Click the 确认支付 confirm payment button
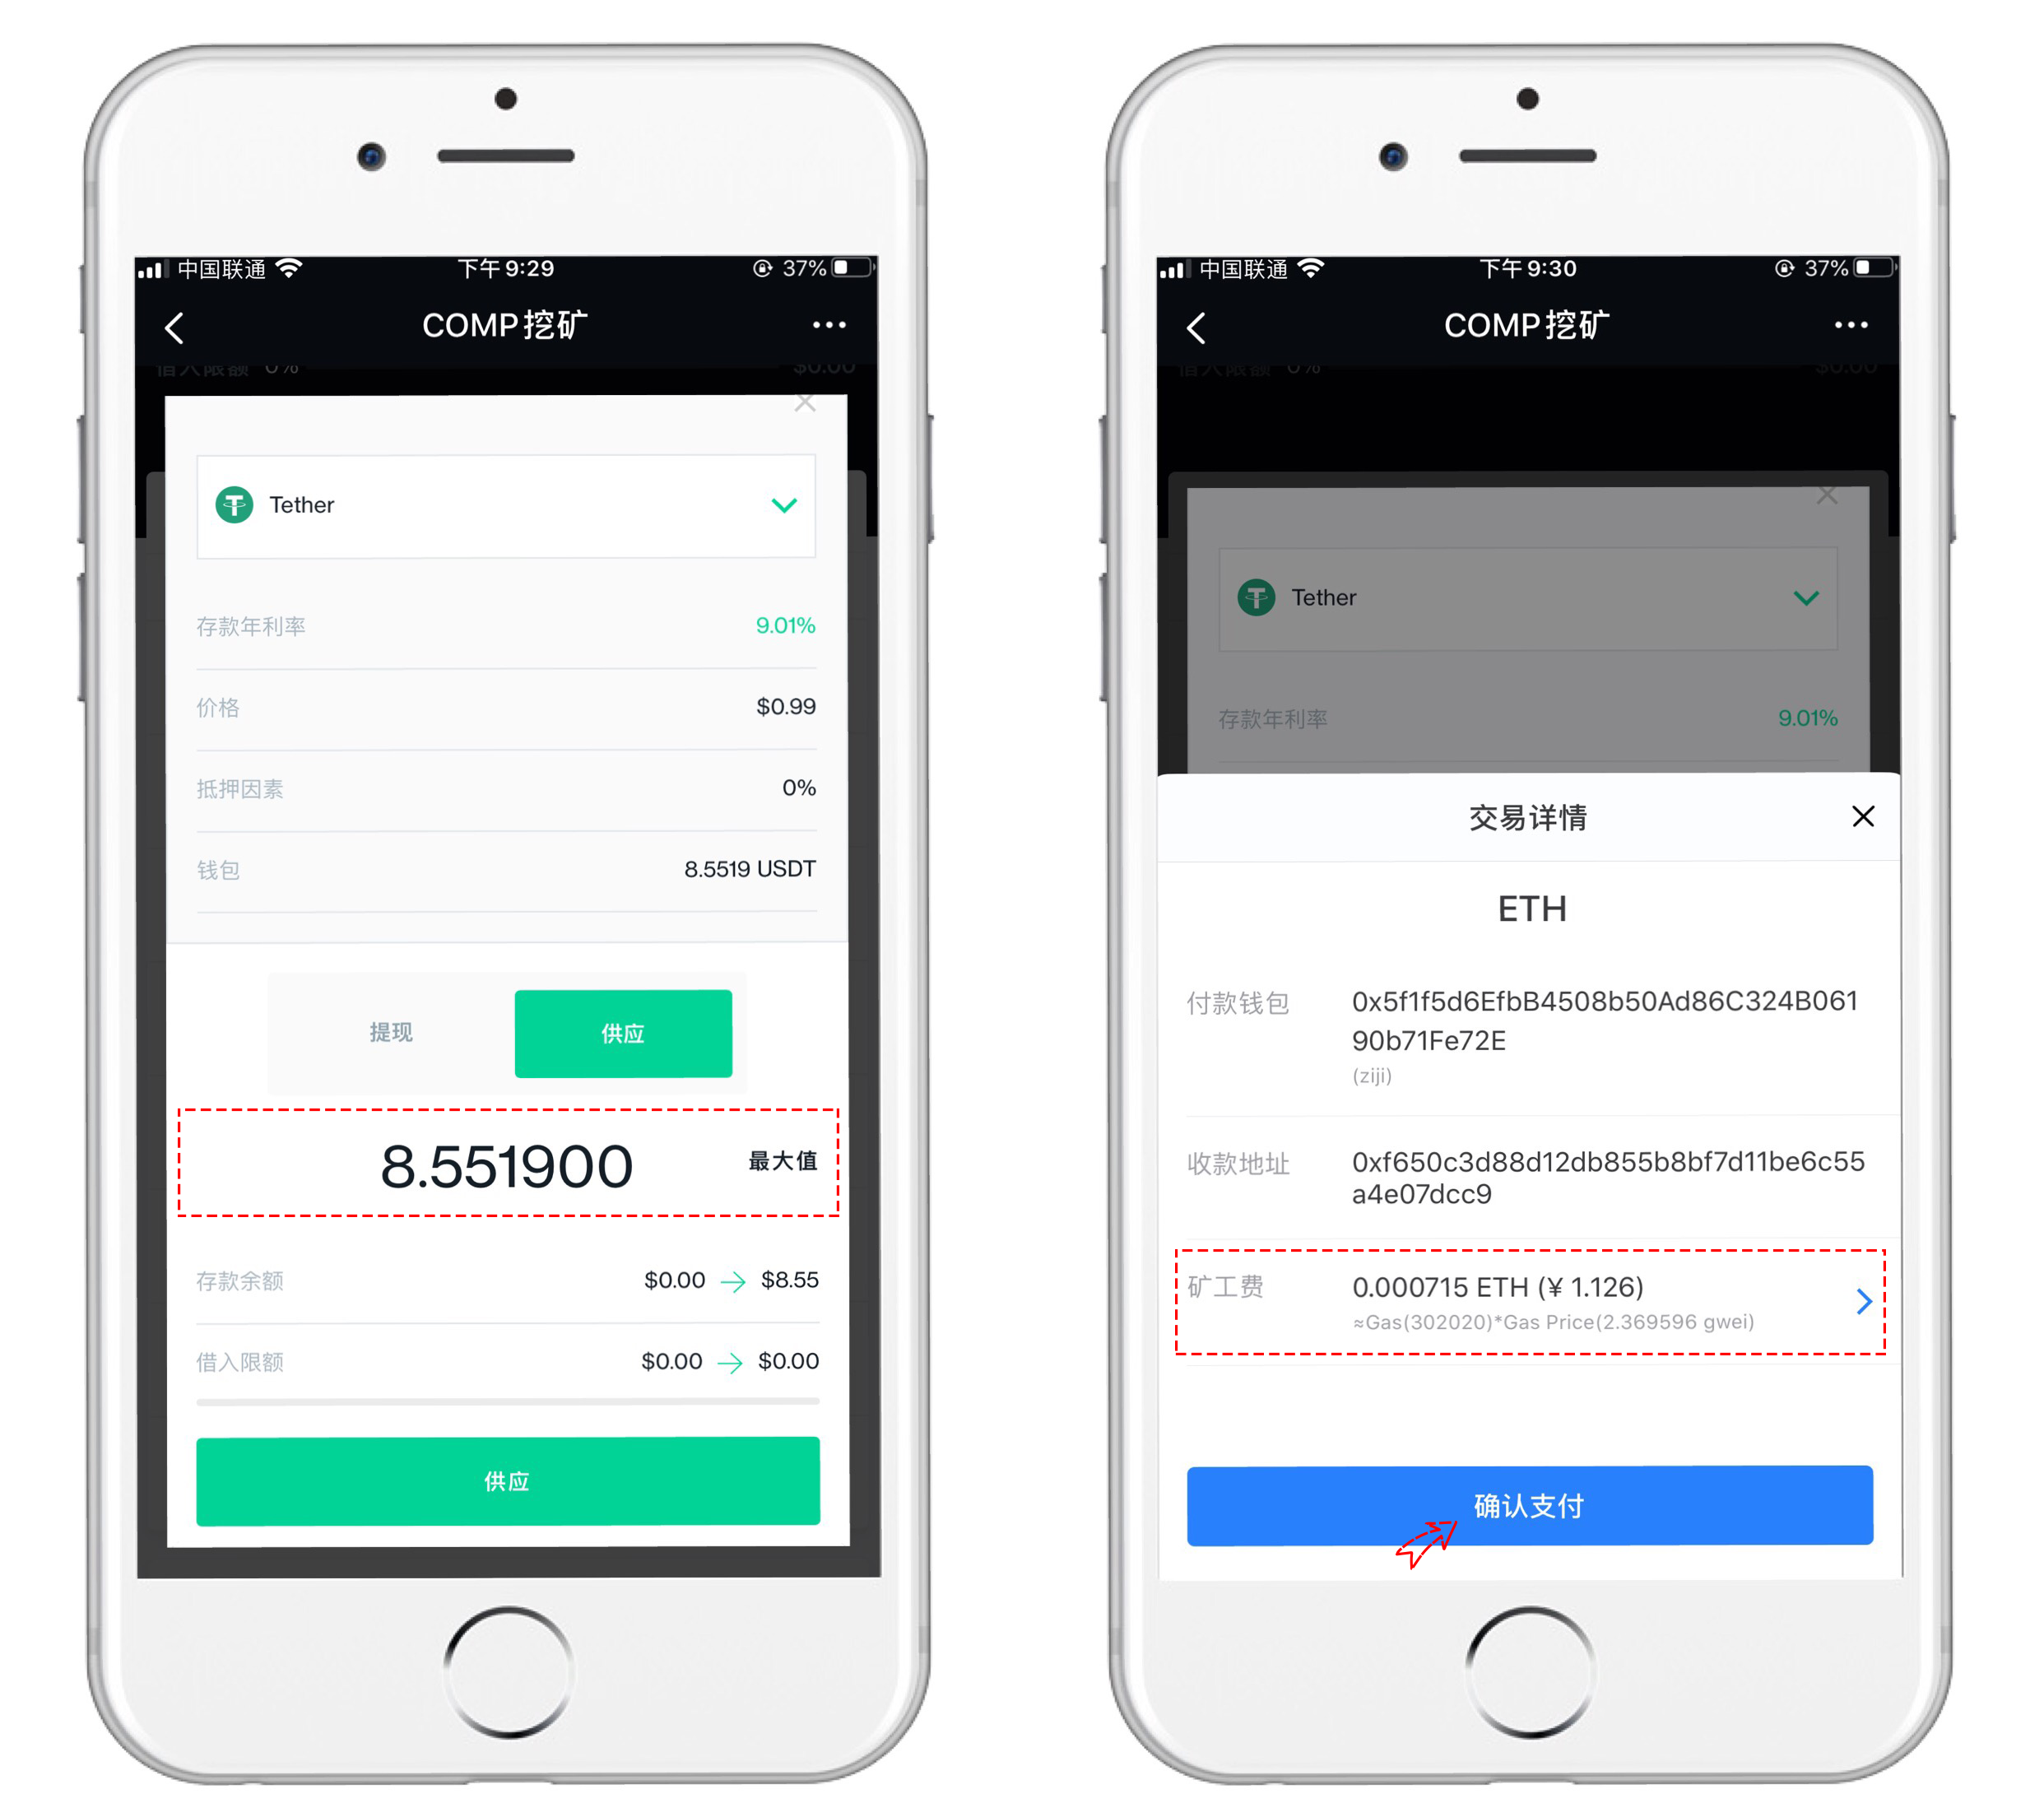The image size is (2044, 1817). point(1527,1505)
